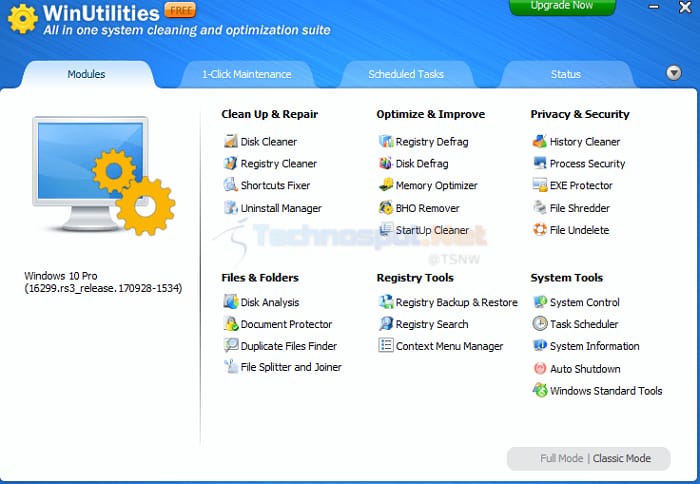Launch Memory Optimizer icon
The image size is (700, 484).
pos(386,184)
